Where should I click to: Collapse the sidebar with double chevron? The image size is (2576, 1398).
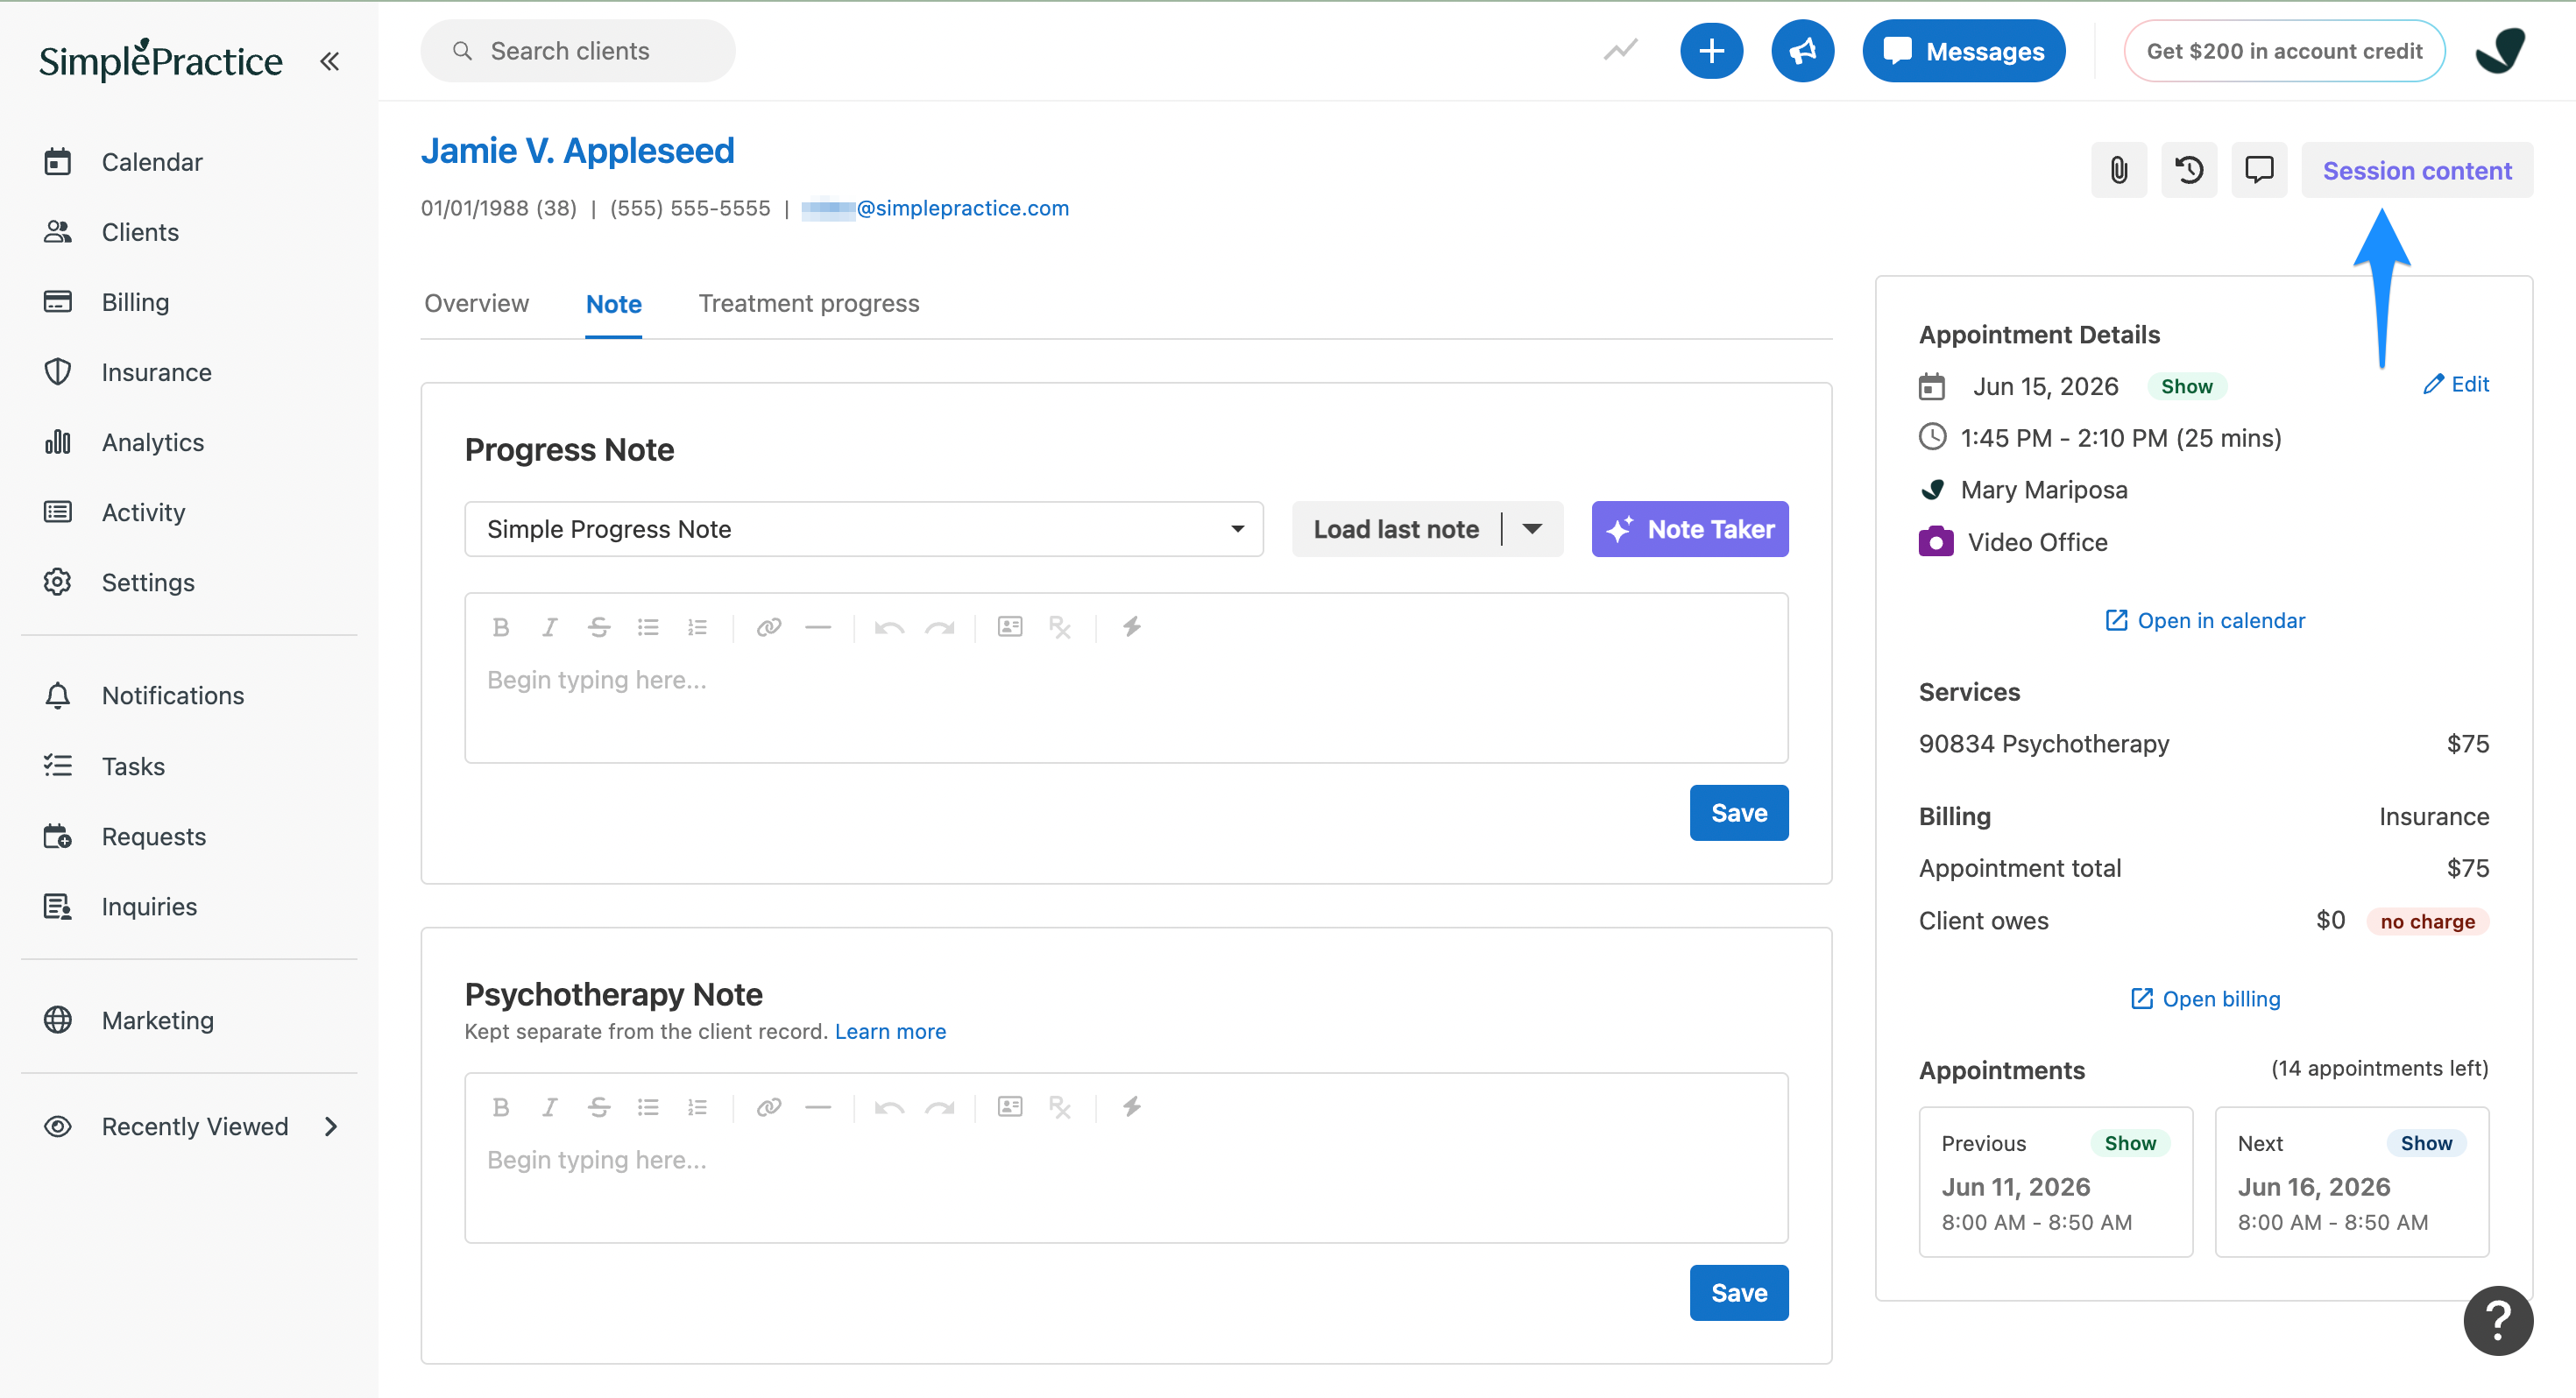(329, 61)
